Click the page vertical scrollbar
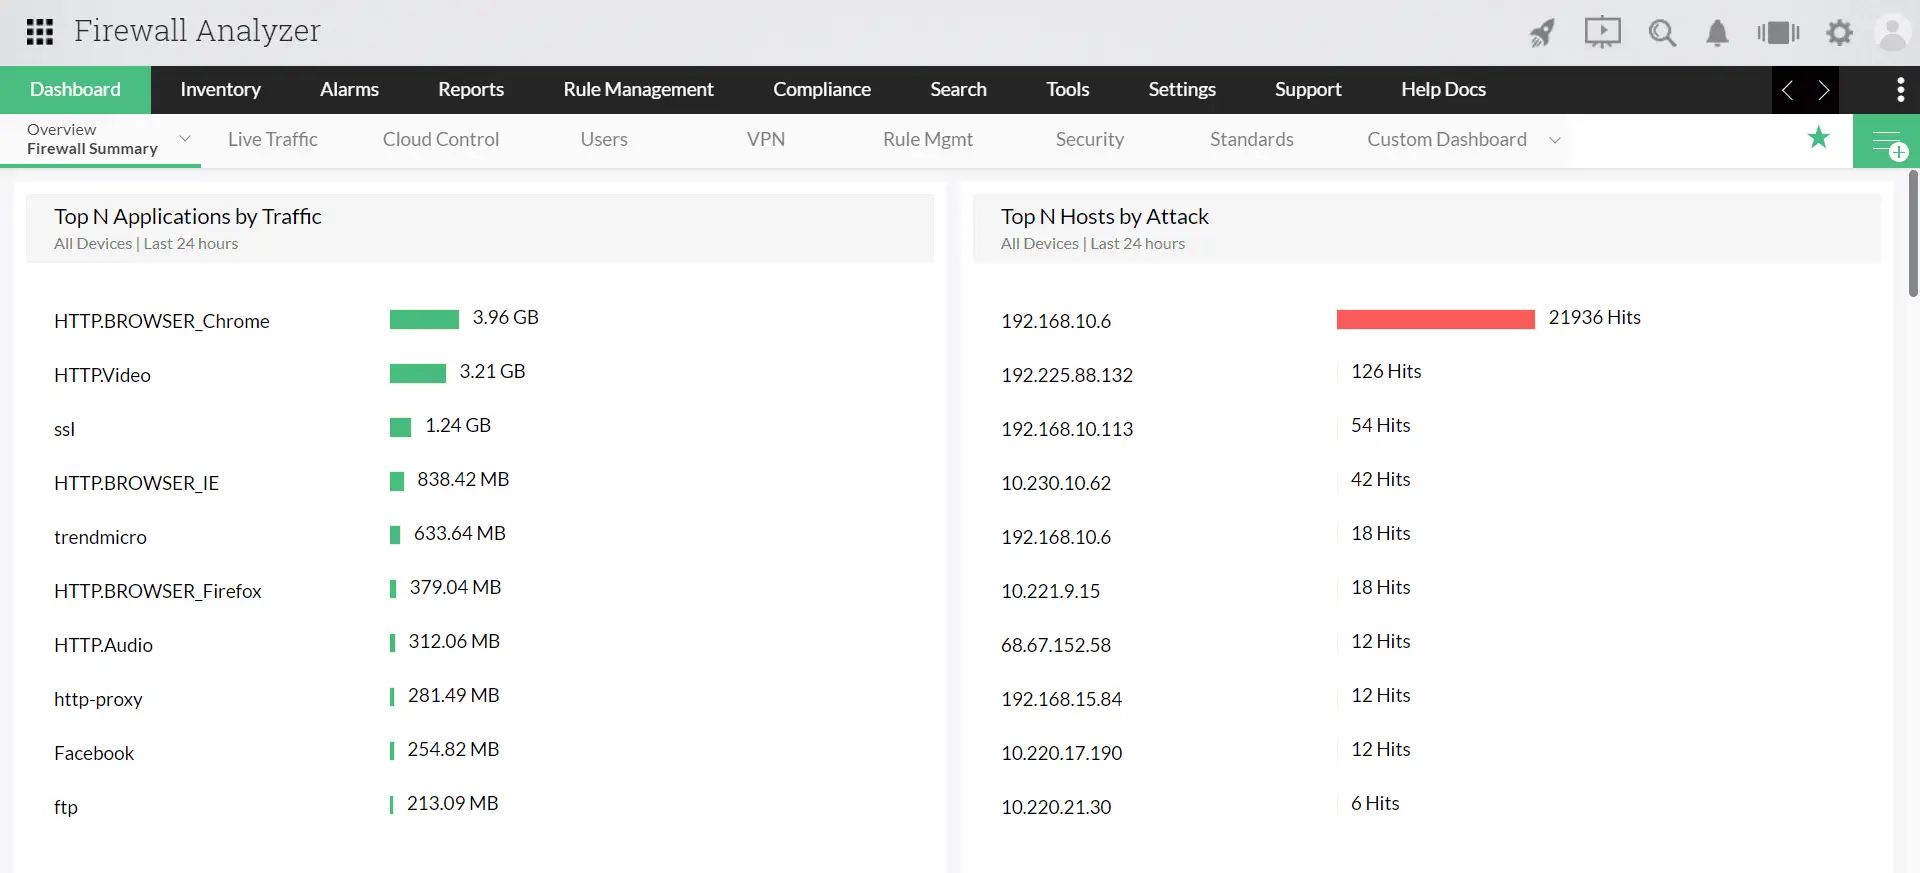The width and height of the screenshot is (1920, 873). 1913,234
